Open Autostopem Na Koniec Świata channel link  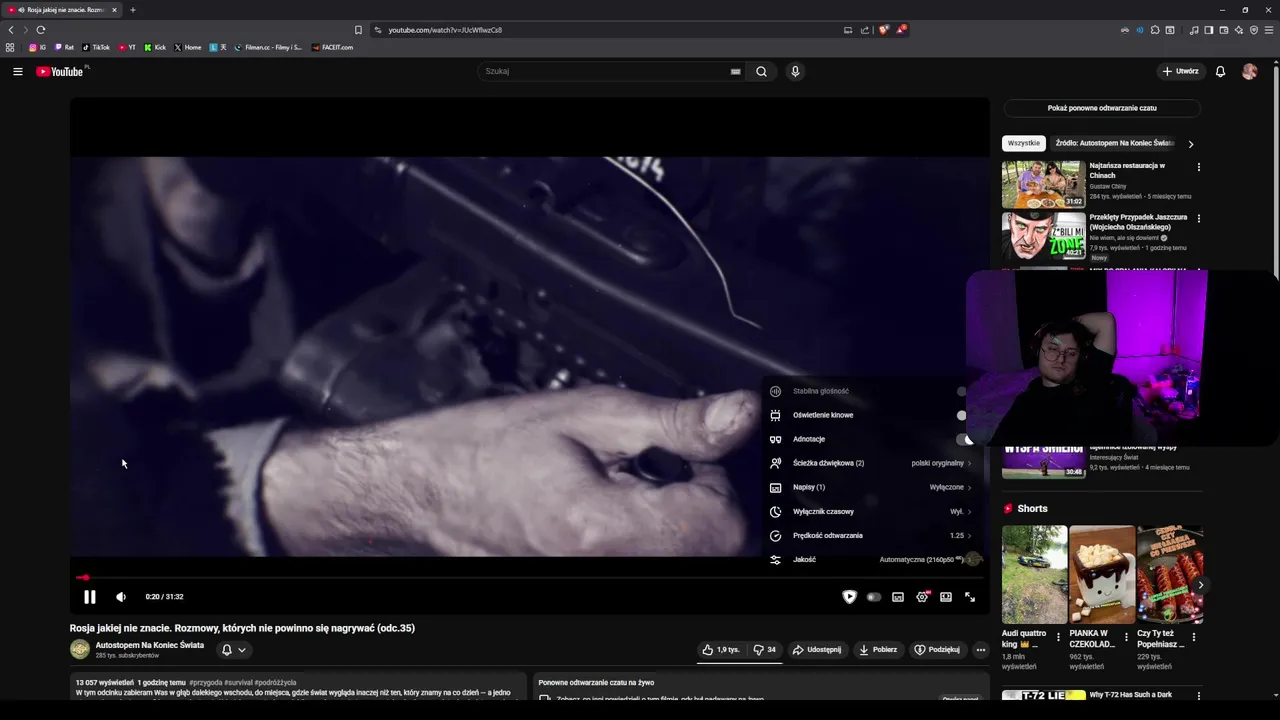150,645
